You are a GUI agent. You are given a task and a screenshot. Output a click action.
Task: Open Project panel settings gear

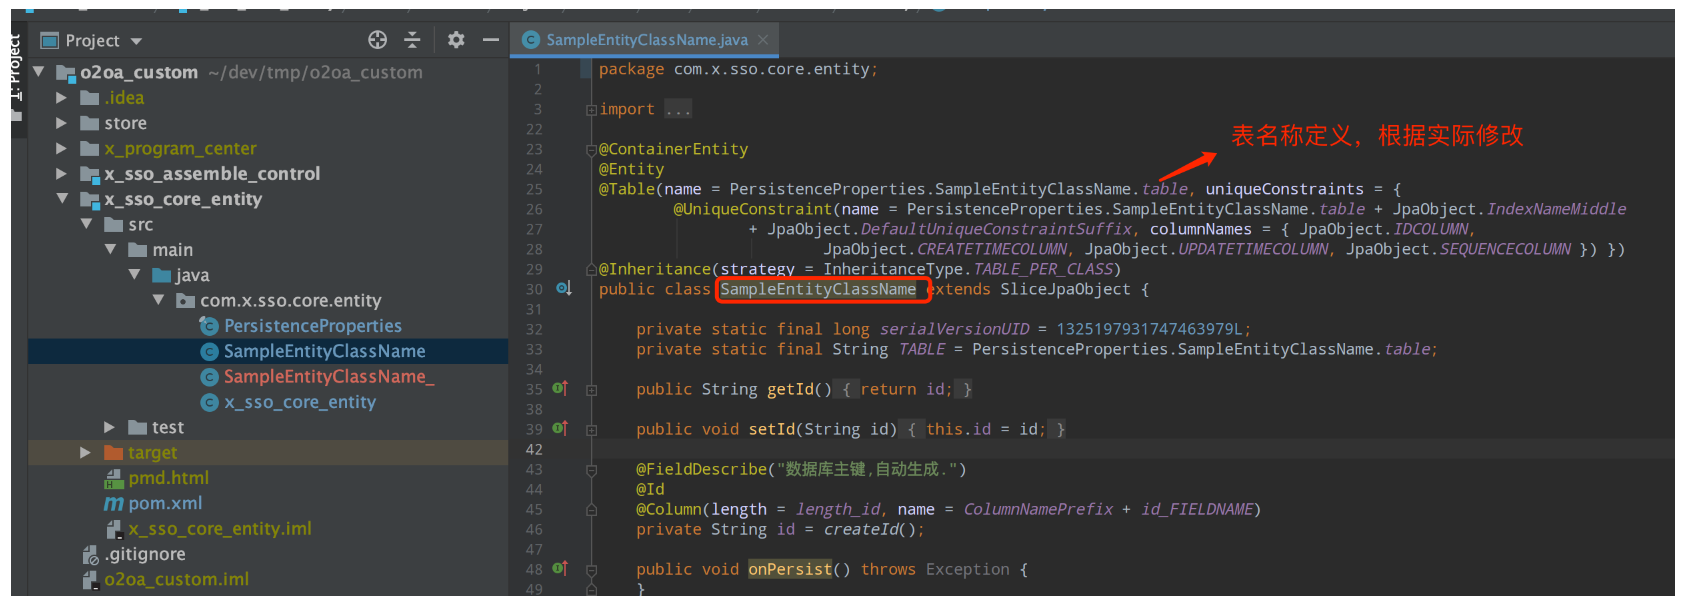(x=456, y=40)
